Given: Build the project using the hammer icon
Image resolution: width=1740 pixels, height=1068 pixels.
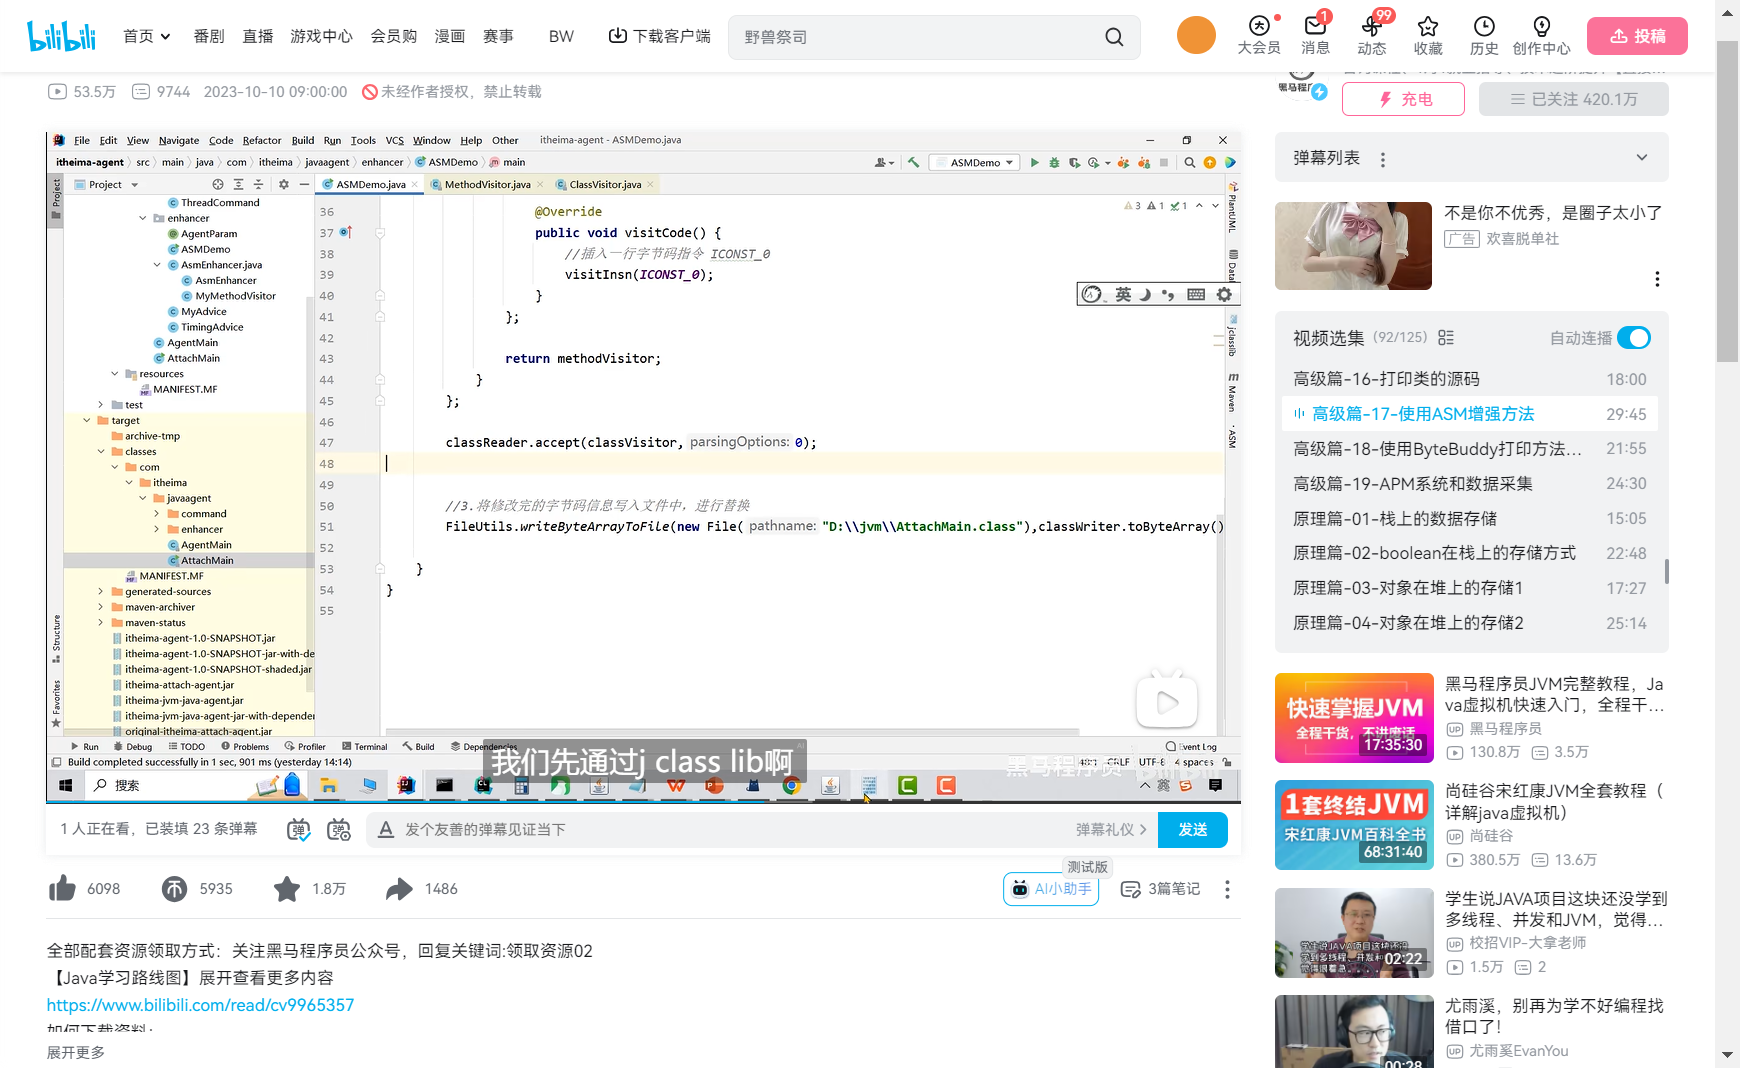Looking at the screenshot, I should [x=913, y=161].
